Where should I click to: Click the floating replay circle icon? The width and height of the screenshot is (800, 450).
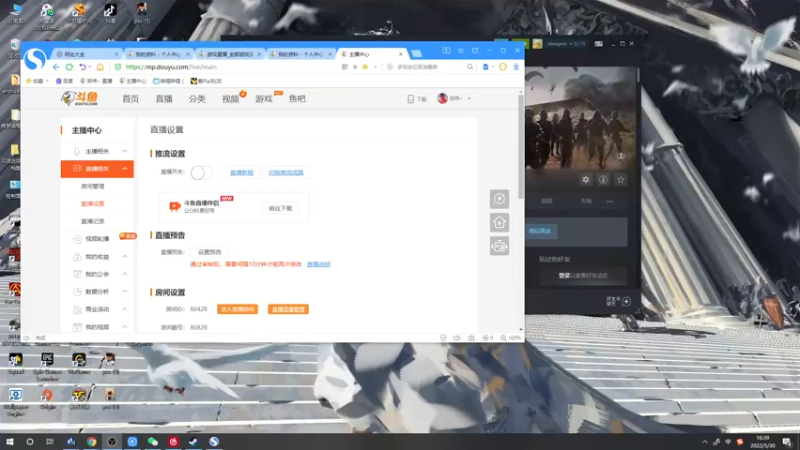[499, 199]
